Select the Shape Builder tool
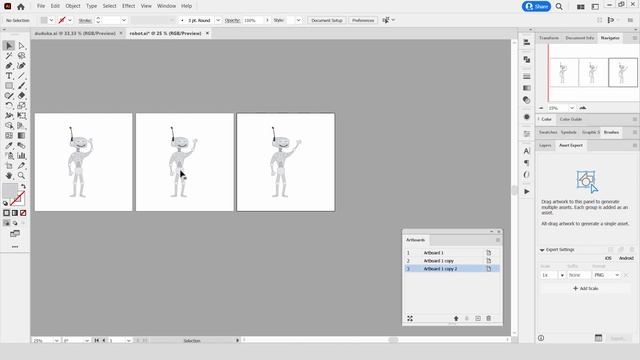This screenshot has height=360, width=640. pyautogui.click(x=9, y=126)
